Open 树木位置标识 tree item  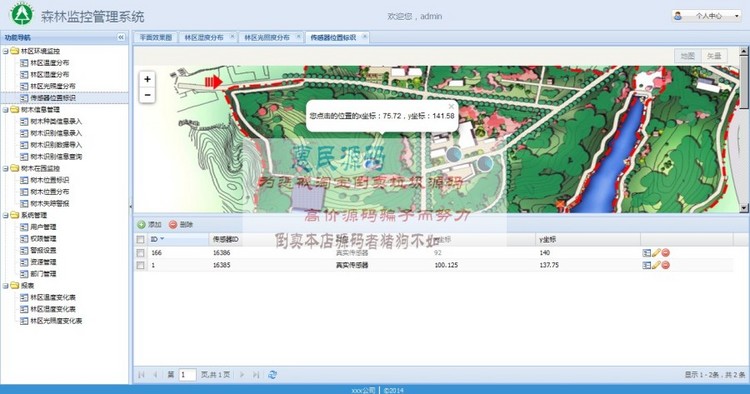point(50,180)
